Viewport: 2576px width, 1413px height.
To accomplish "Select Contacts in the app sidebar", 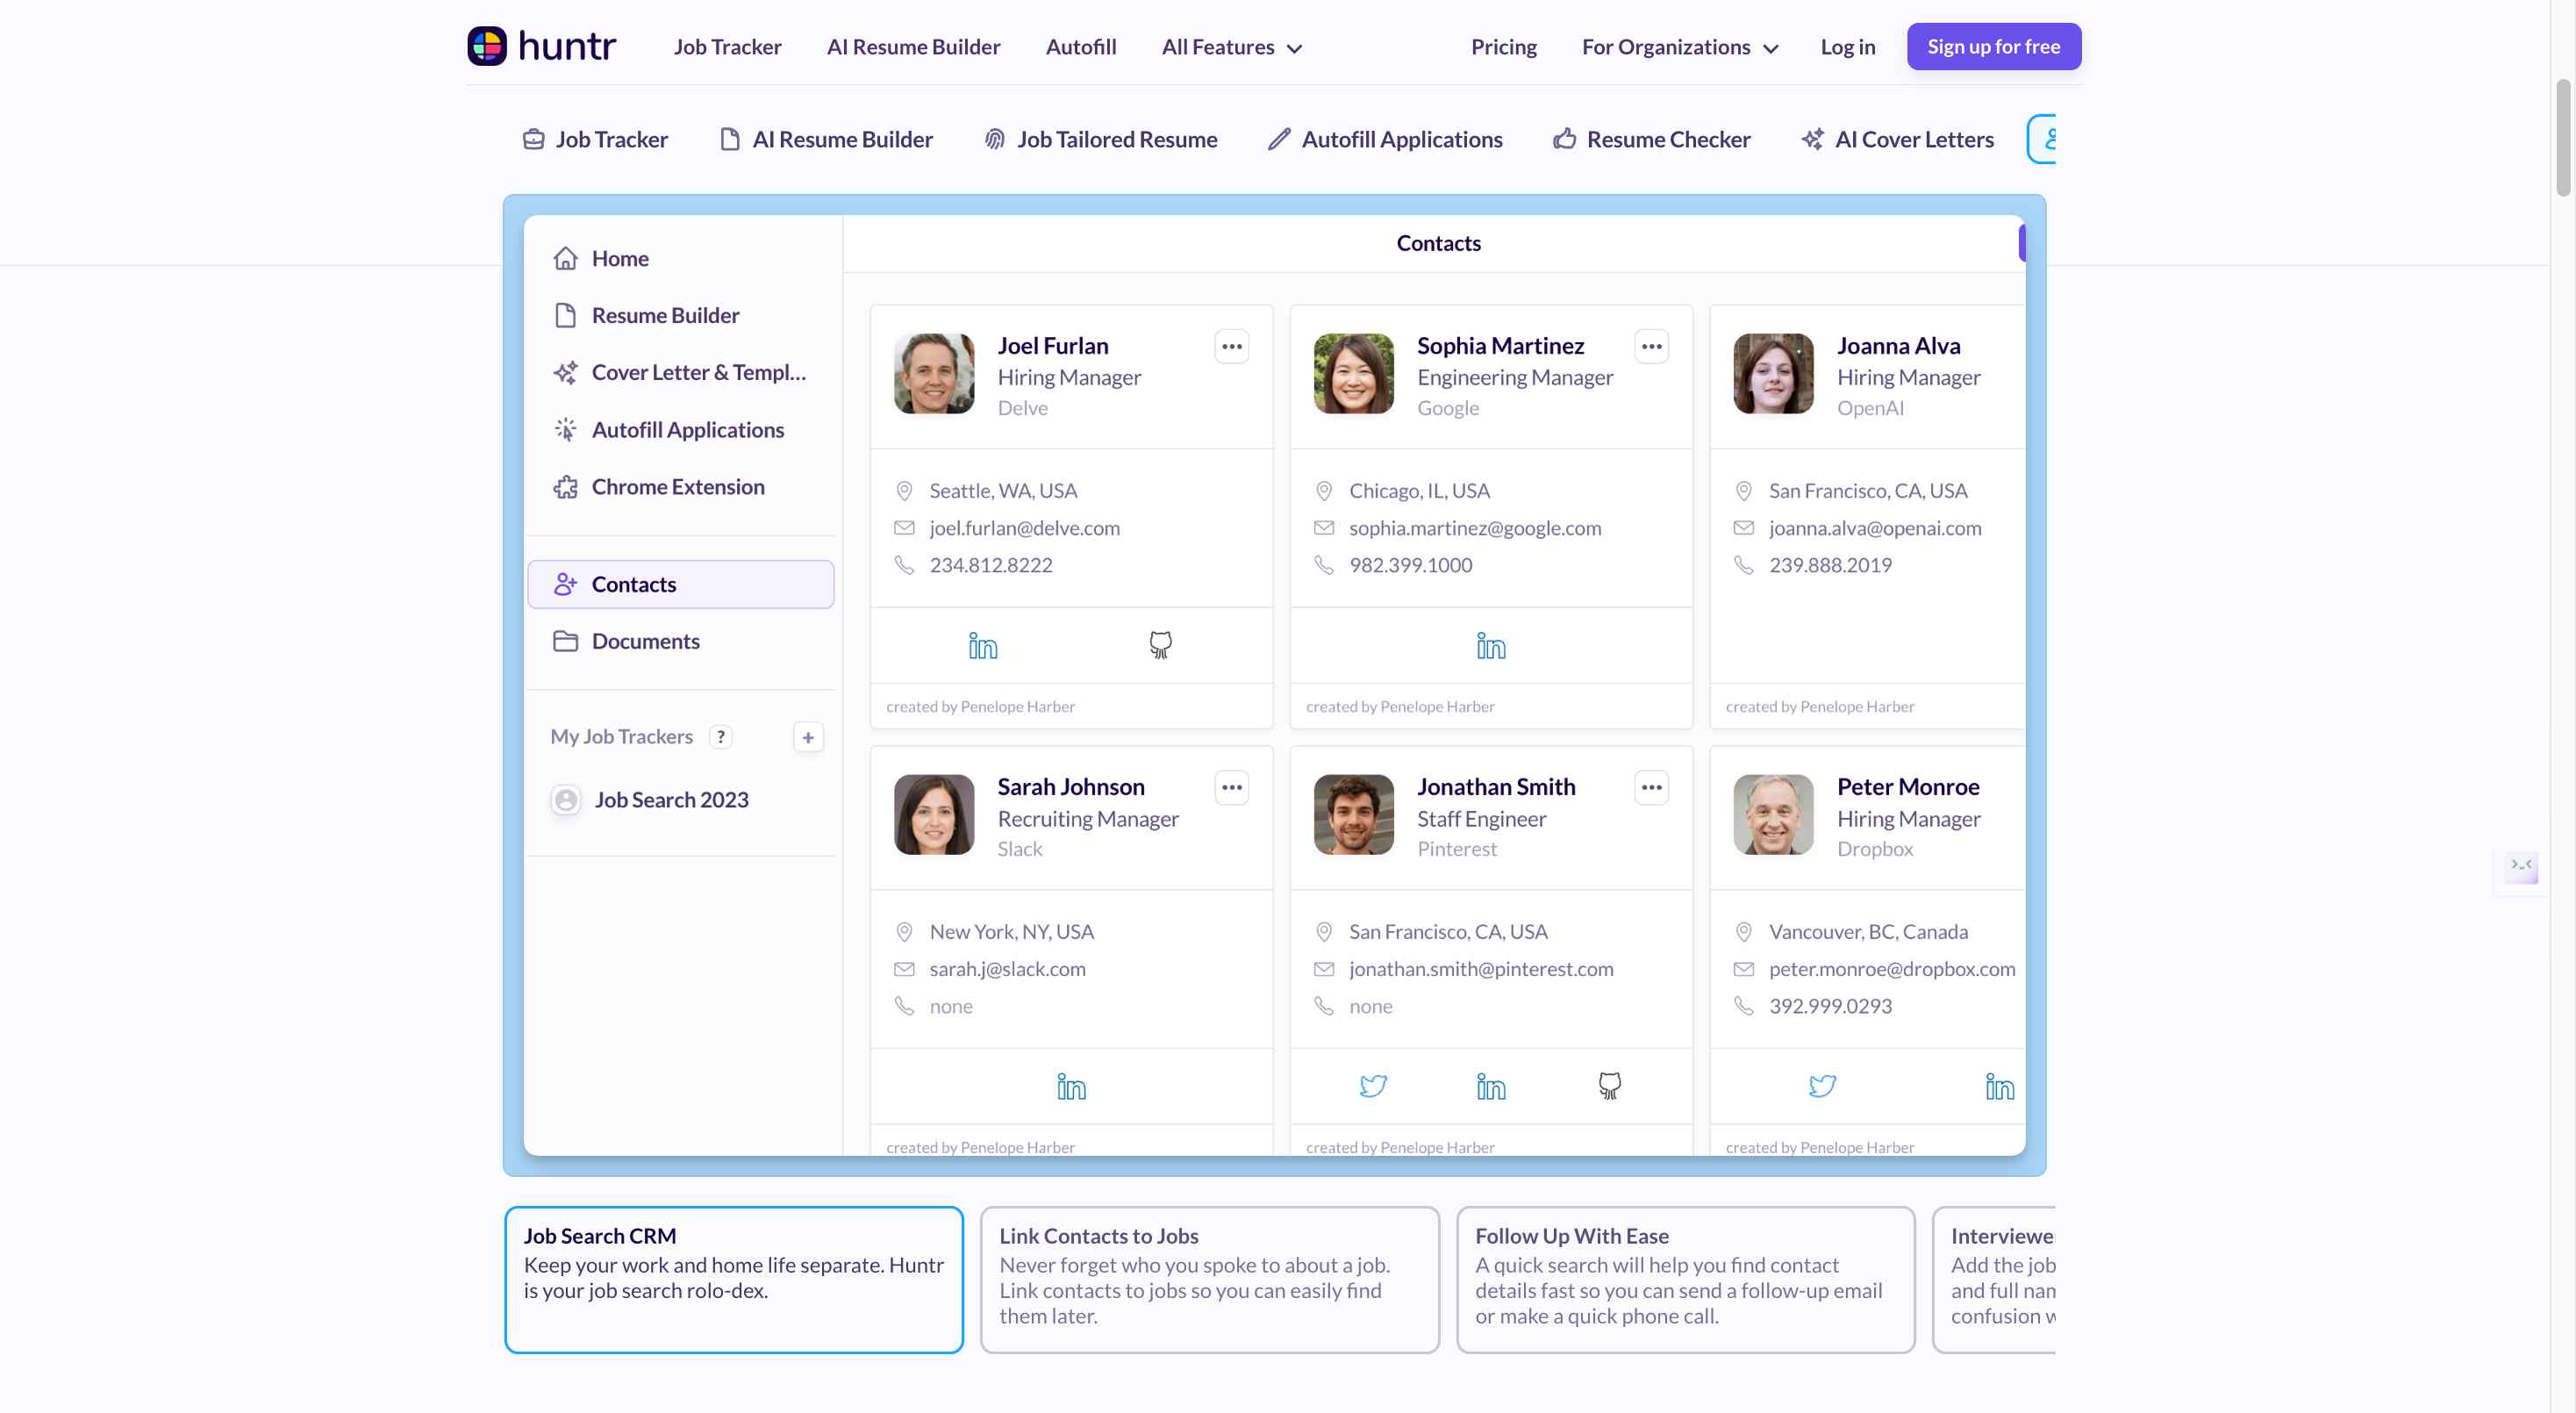I will (x=681, y=585).
